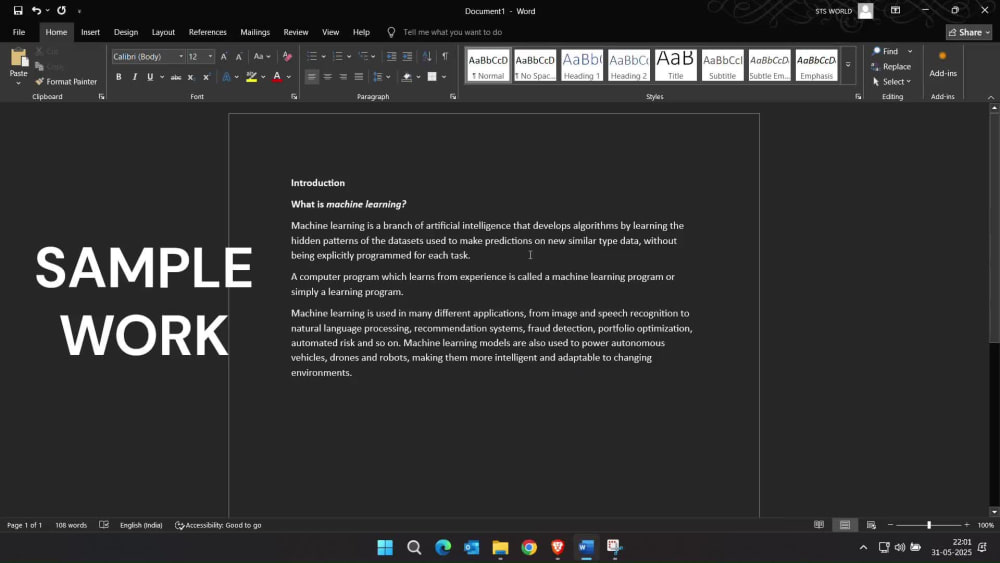Open the Insert tab
The width and height of the screenshot is (1000, 563).
(90, 32)
